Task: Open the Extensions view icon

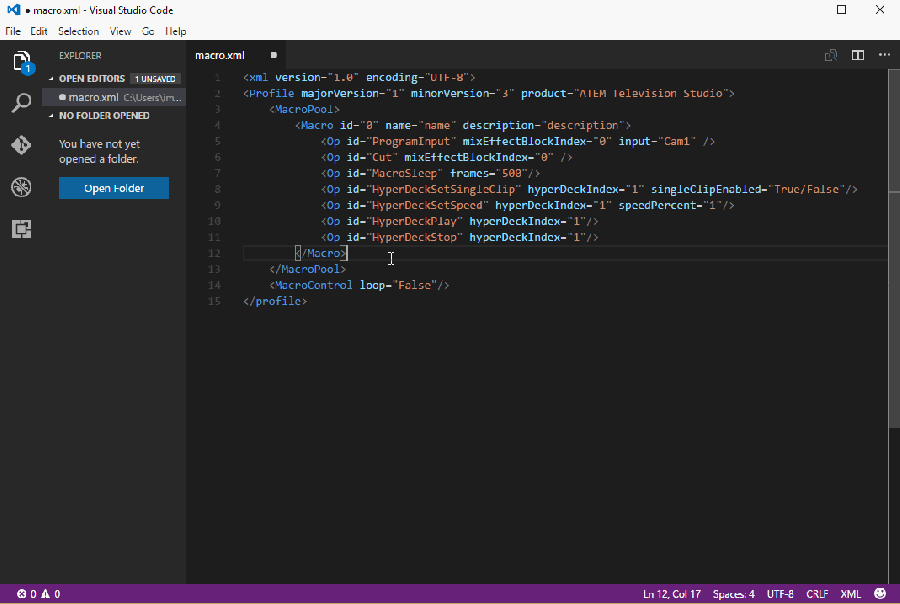Action: pos(22,229)
